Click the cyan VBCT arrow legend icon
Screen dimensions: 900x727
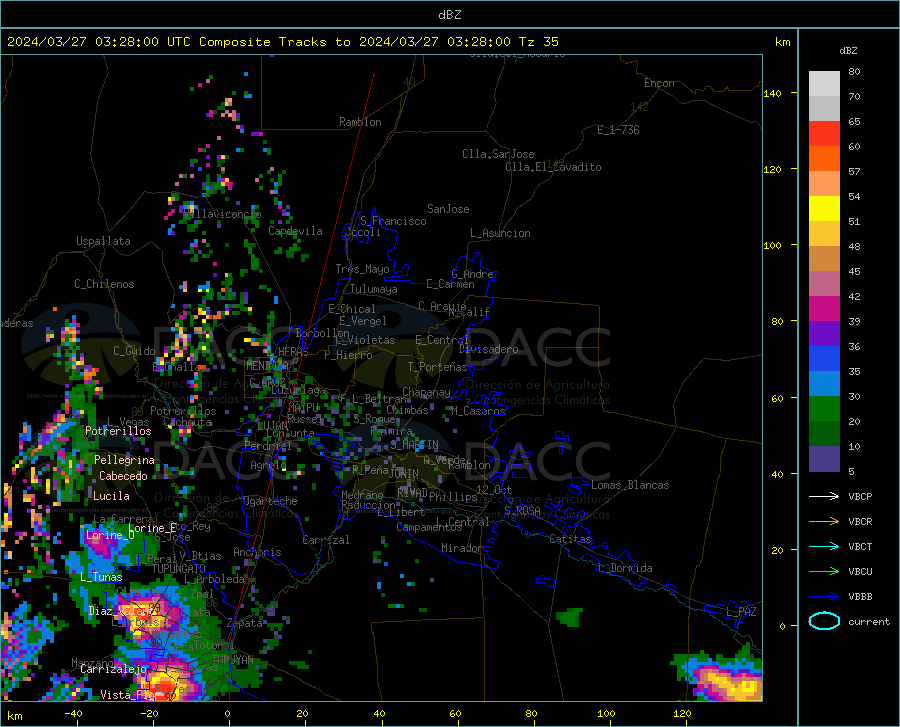coord(824,546)
